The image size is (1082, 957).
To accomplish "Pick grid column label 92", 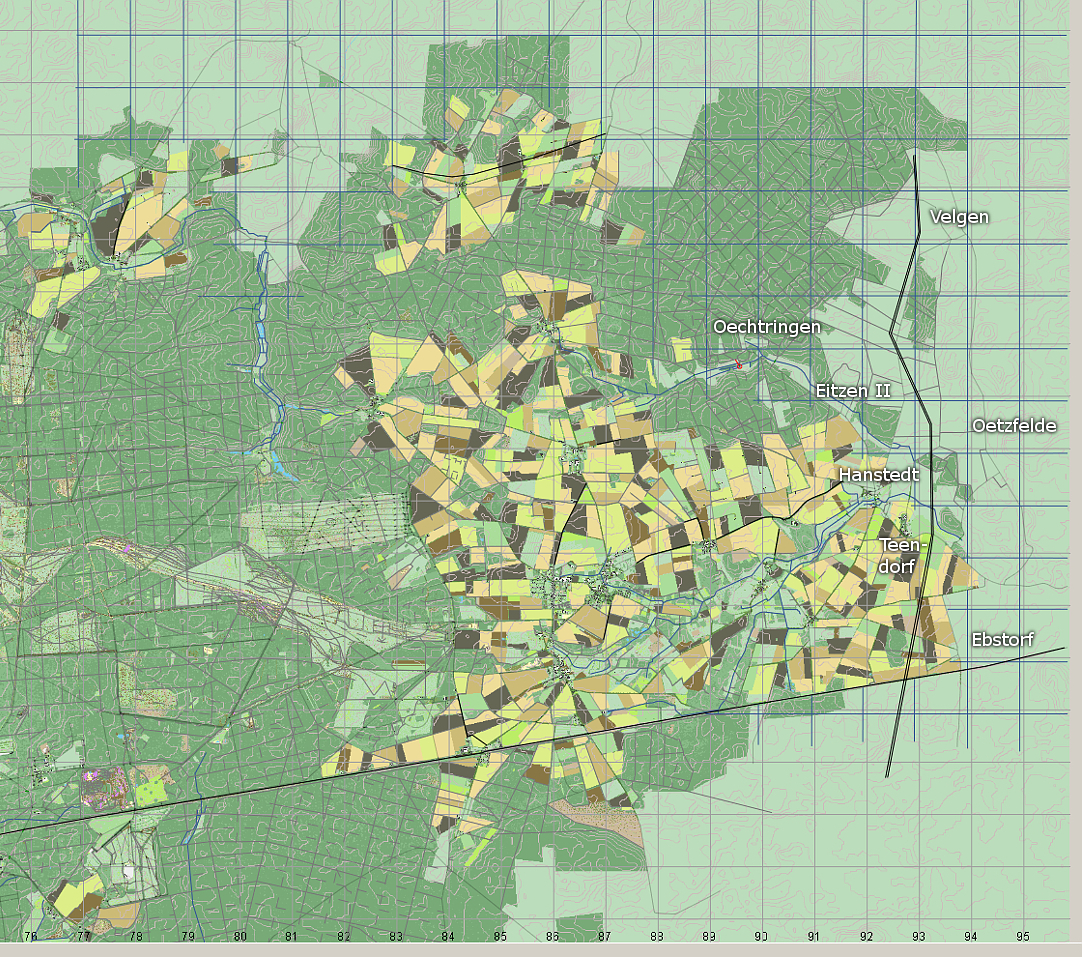I will (866, 937).
